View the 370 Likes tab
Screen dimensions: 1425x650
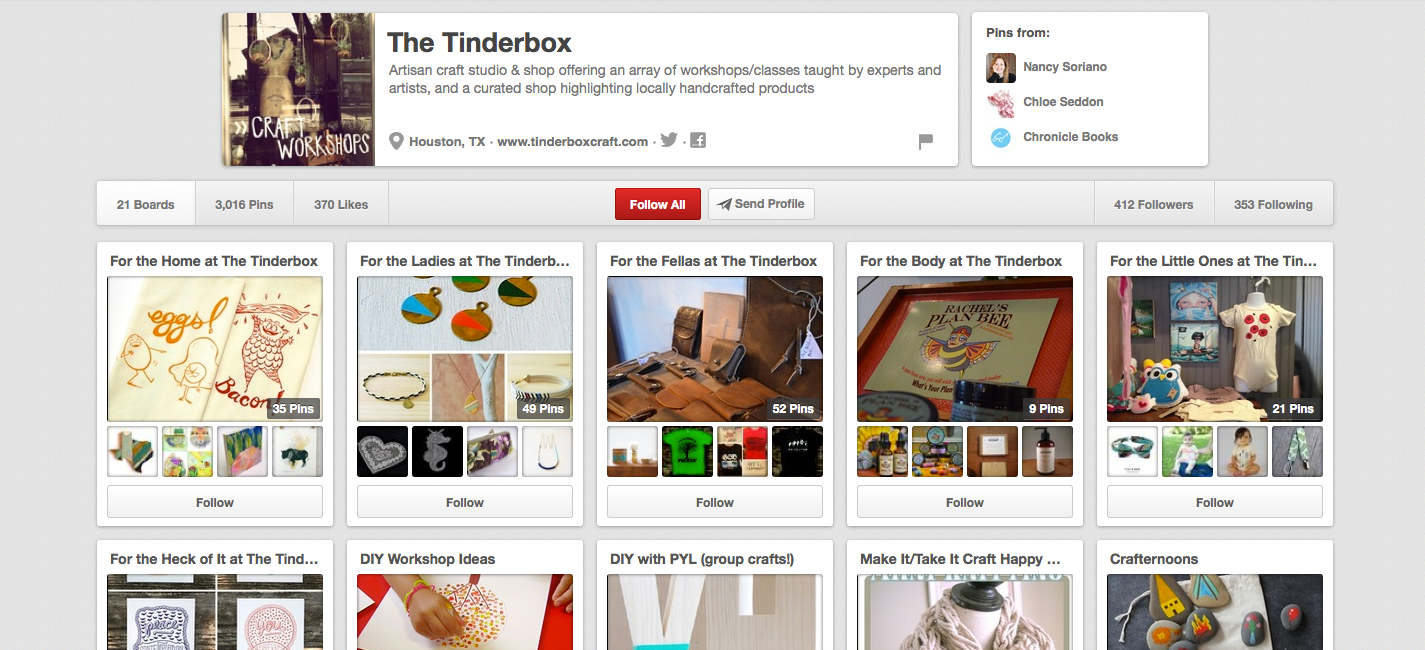341,204
